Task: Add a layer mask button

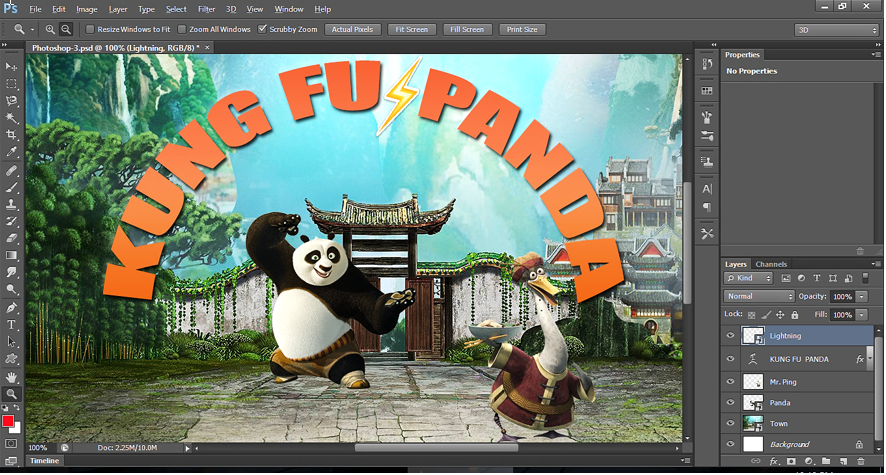Action: coord(791,461)
